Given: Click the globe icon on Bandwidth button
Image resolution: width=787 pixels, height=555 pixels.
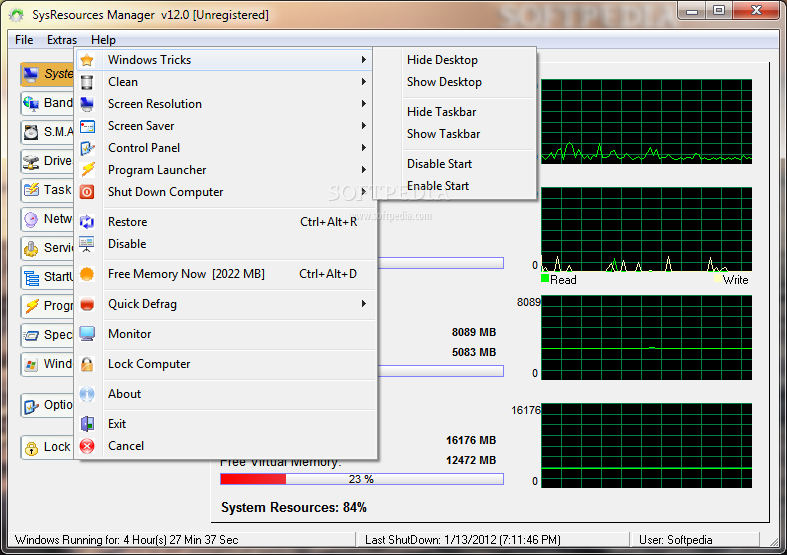Looking at the screenshot, I should click(x=31, y=103).
